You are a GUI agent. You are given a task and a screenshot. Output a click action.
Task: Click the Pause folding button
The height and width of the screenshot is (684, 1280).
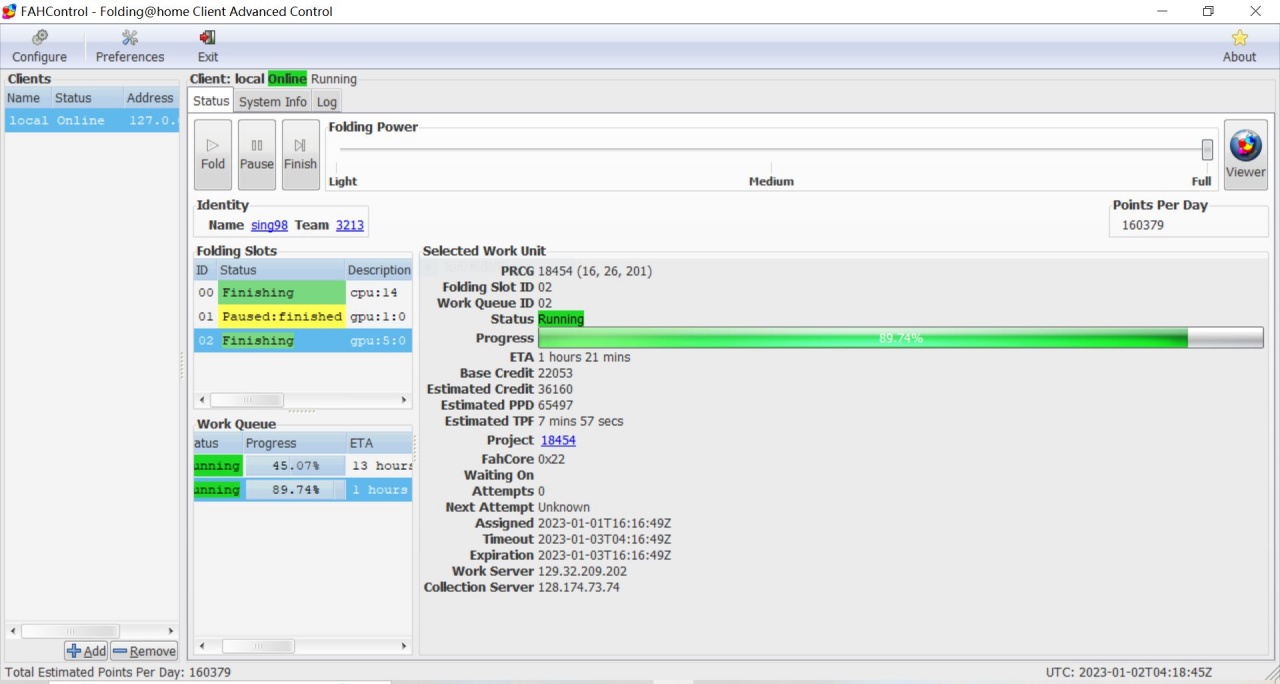pos(257,155)
